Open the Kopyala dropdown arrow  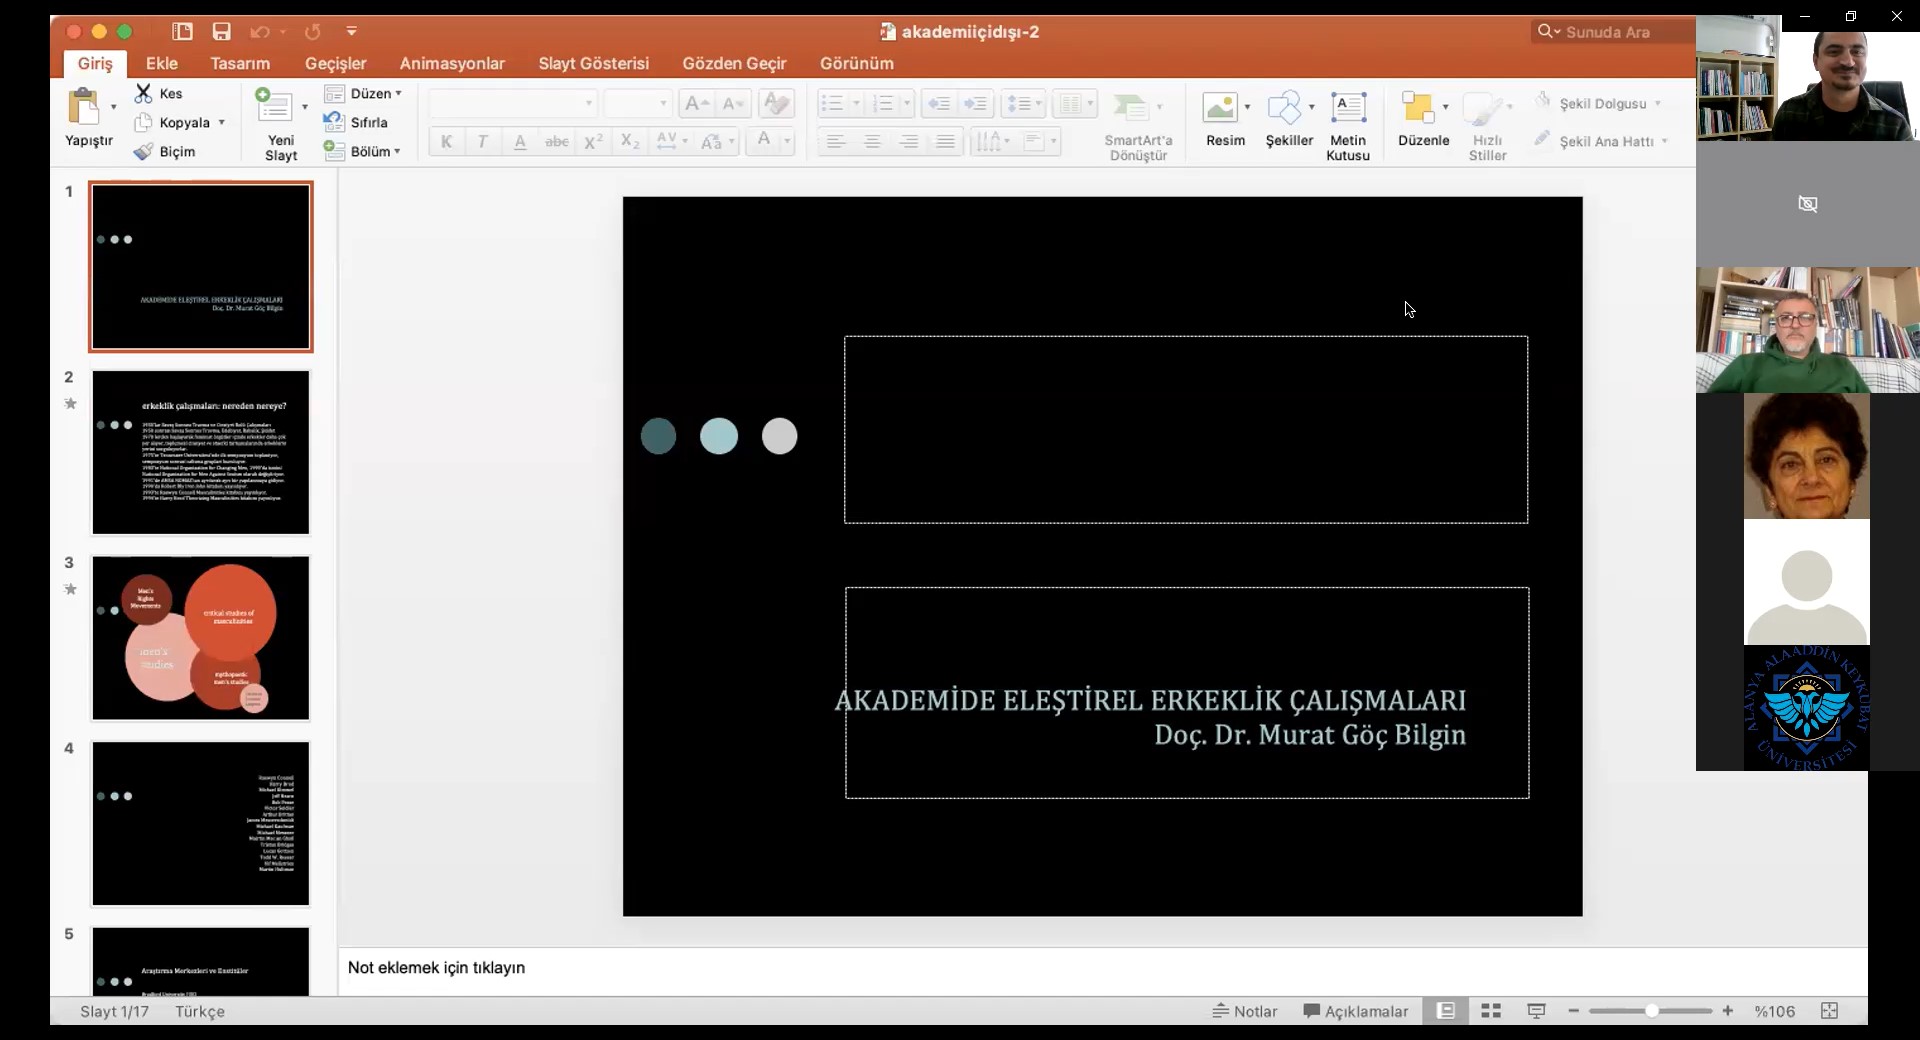[221, 122]
